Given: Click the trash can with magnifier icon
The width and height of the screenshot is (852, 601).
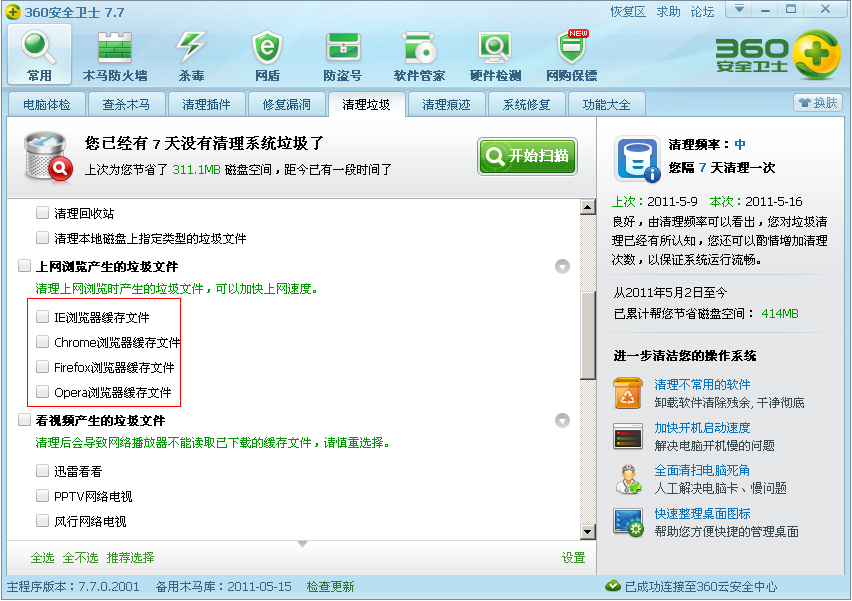Looking at the screenshot, I should point(48,156).
